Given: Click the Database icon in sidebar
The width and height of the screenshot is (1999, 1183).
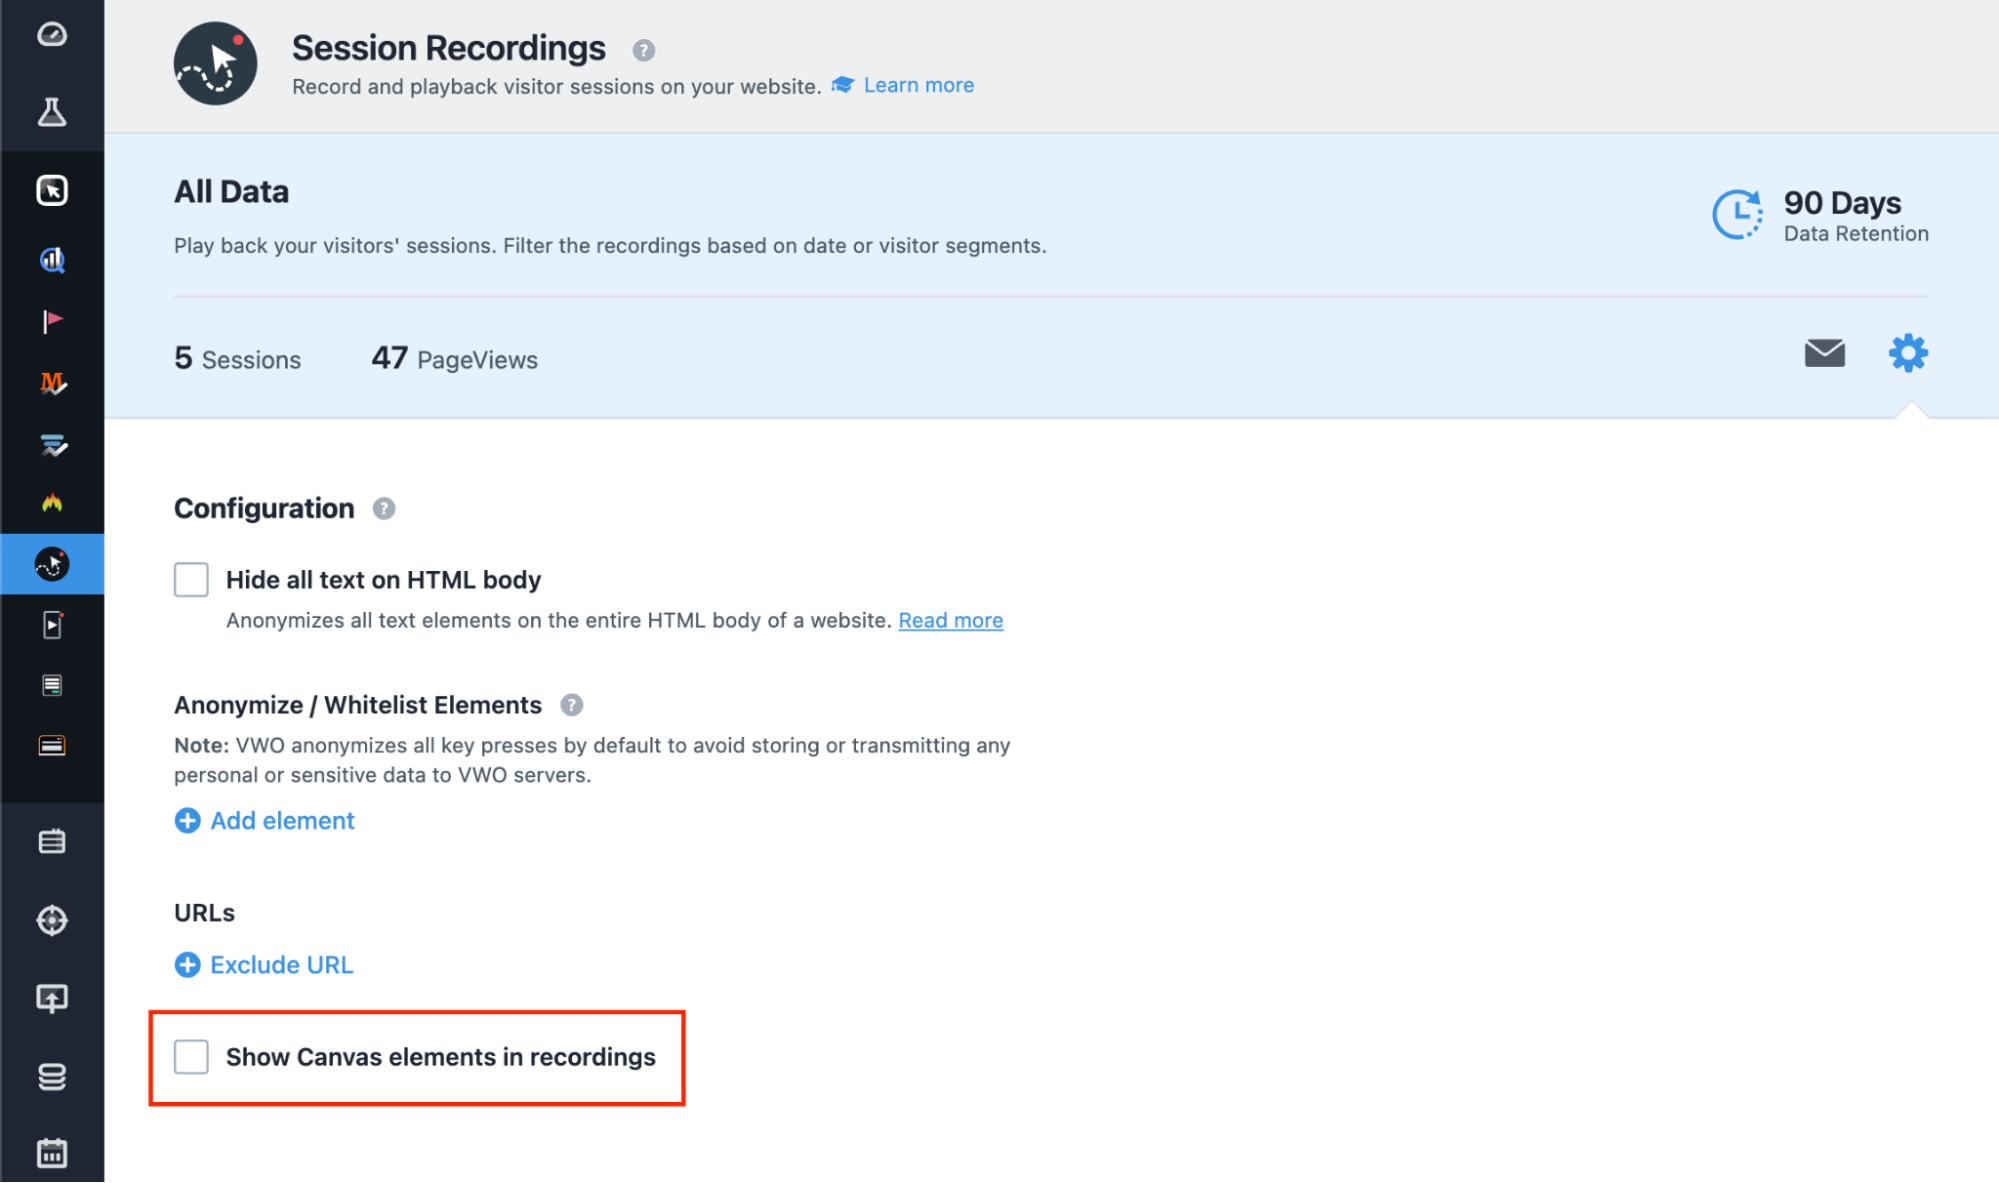Looking at the screenshot, I should [x=51, y=1075].
